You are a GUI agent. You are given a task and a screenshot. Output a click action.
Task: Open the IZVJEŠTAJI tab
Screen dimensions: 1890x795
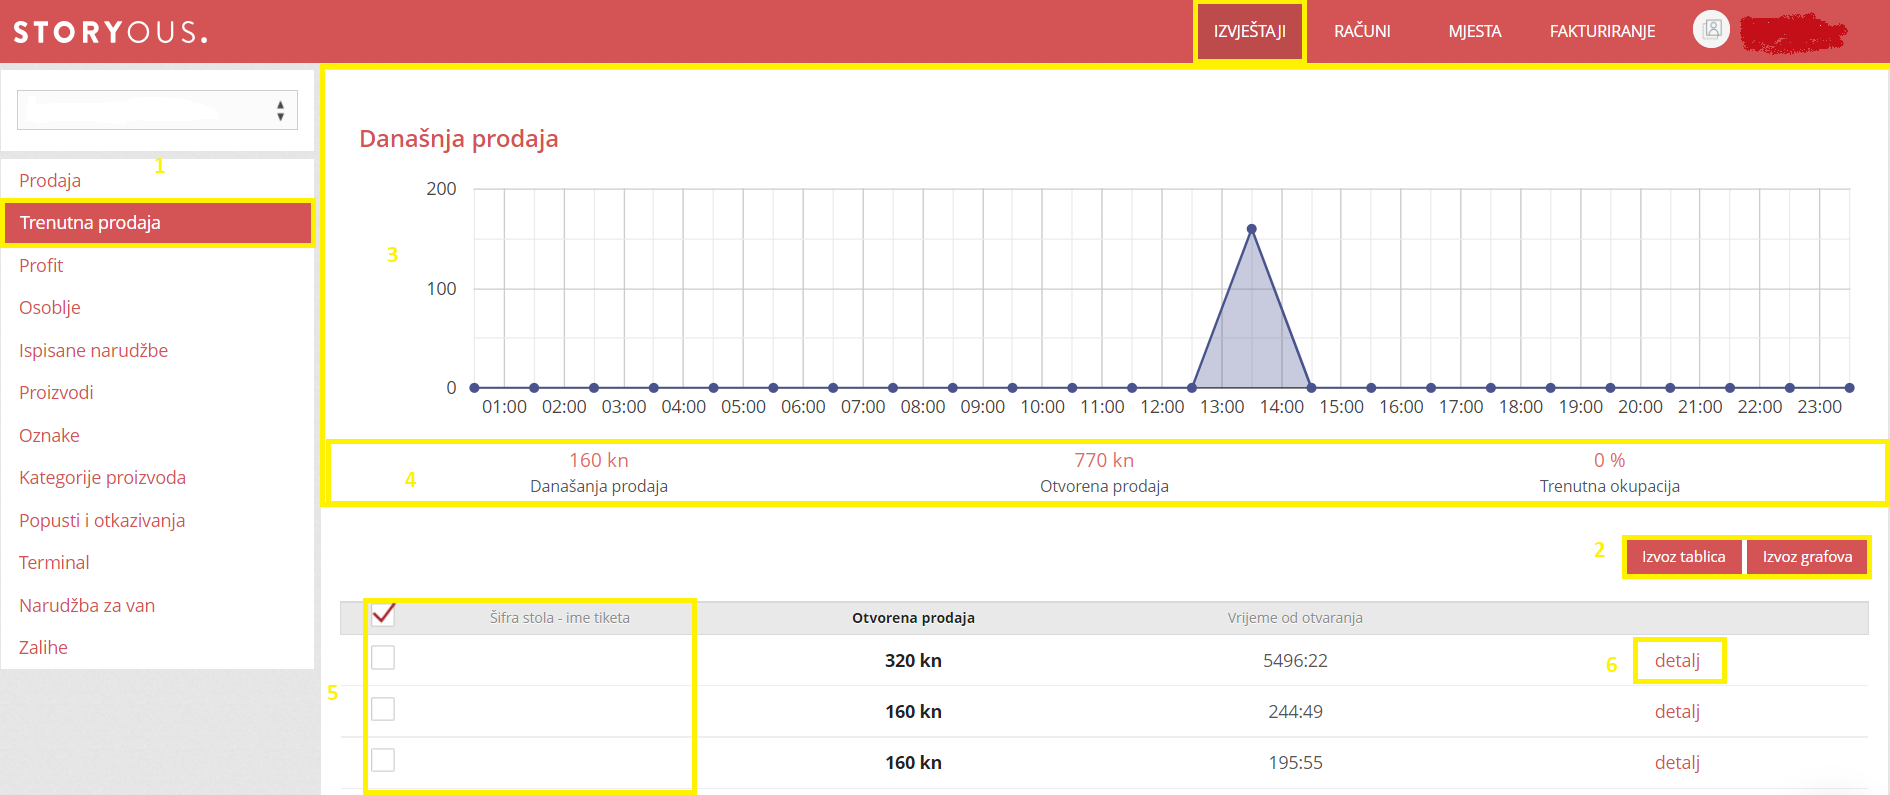point(1249,31)
